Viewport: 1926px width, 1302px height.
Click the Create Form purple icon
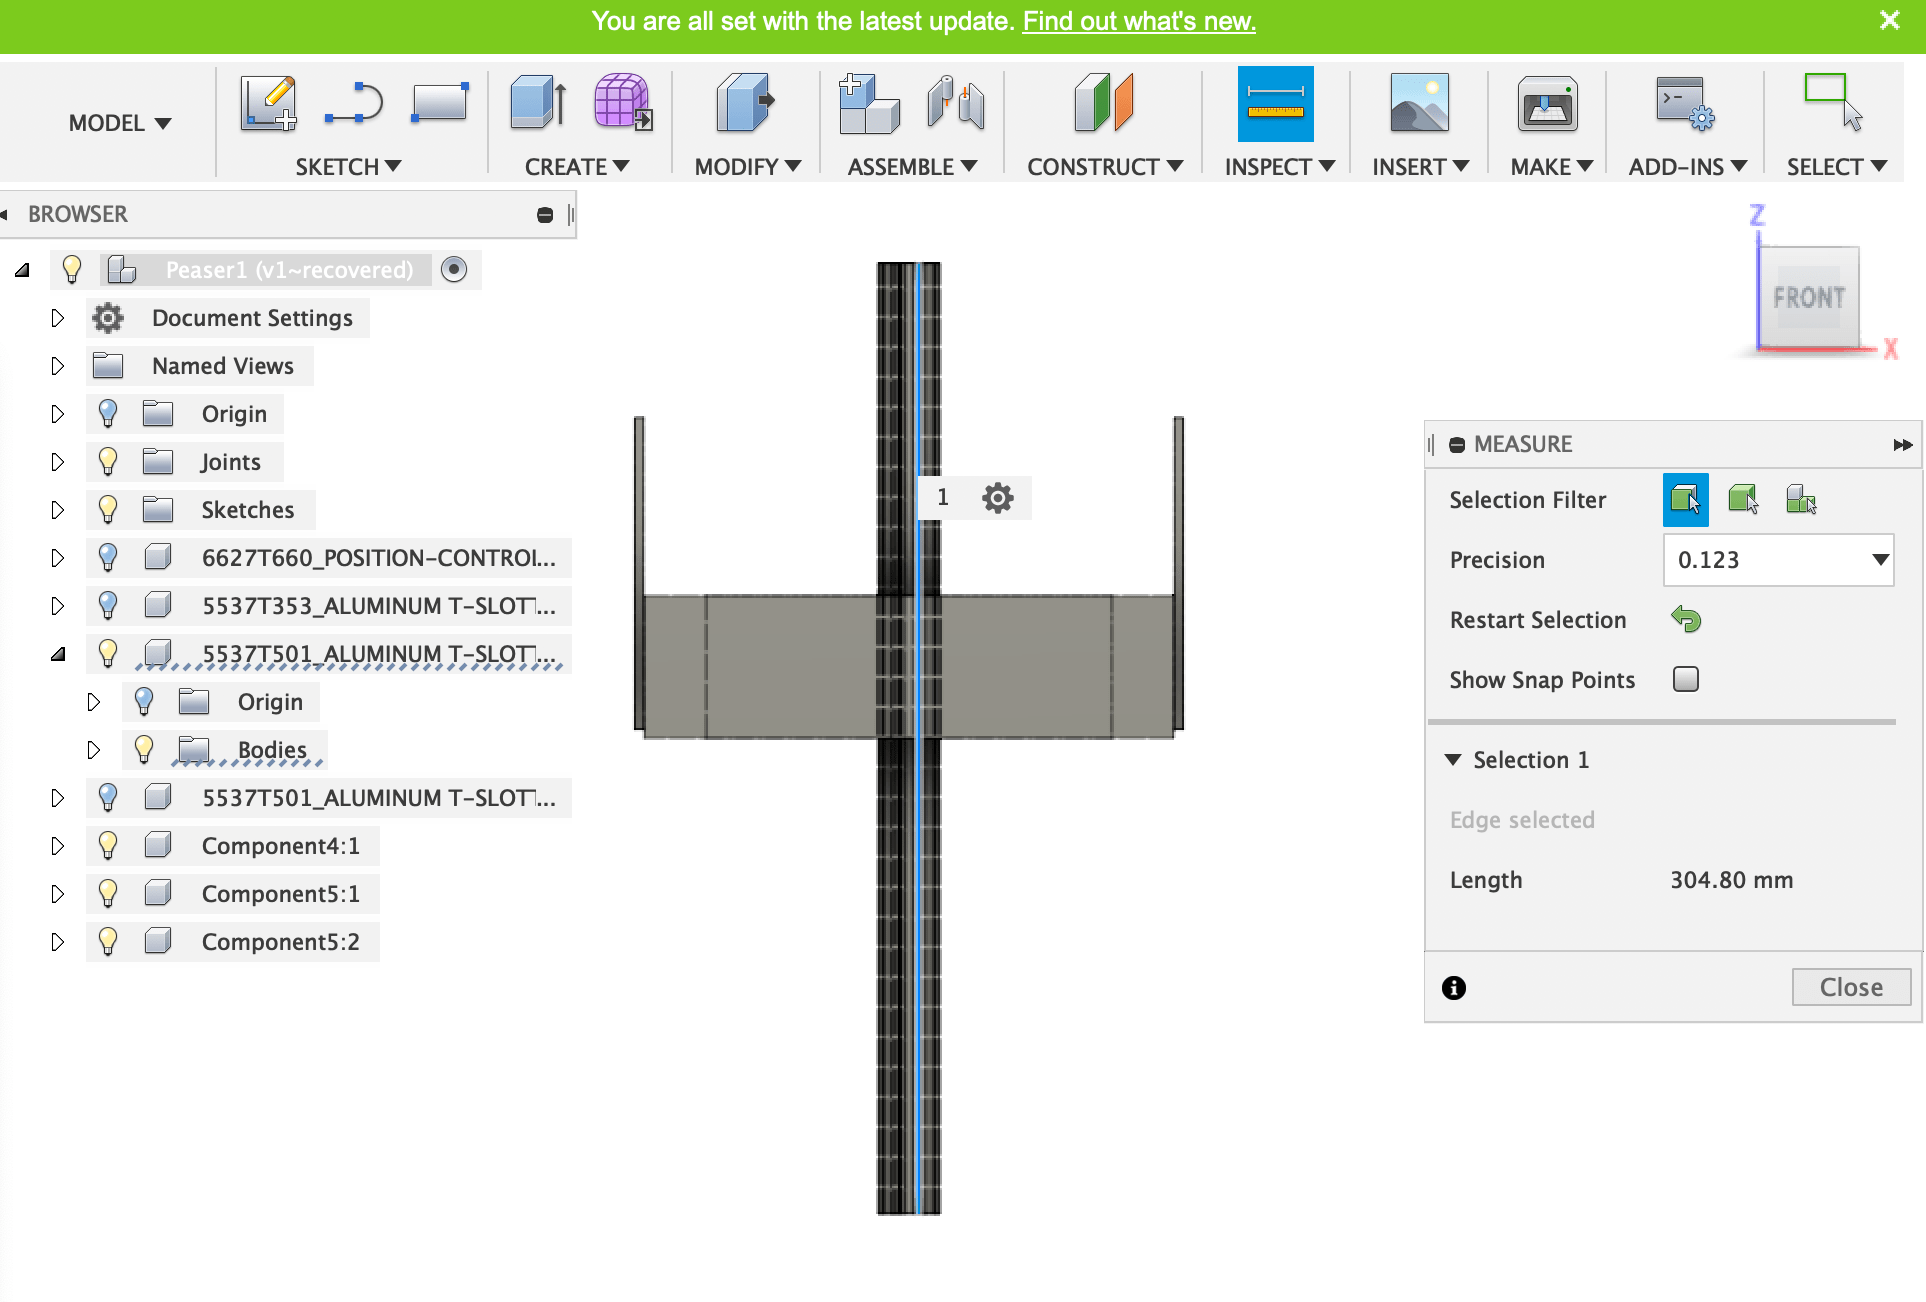click(x=622, y=103)
